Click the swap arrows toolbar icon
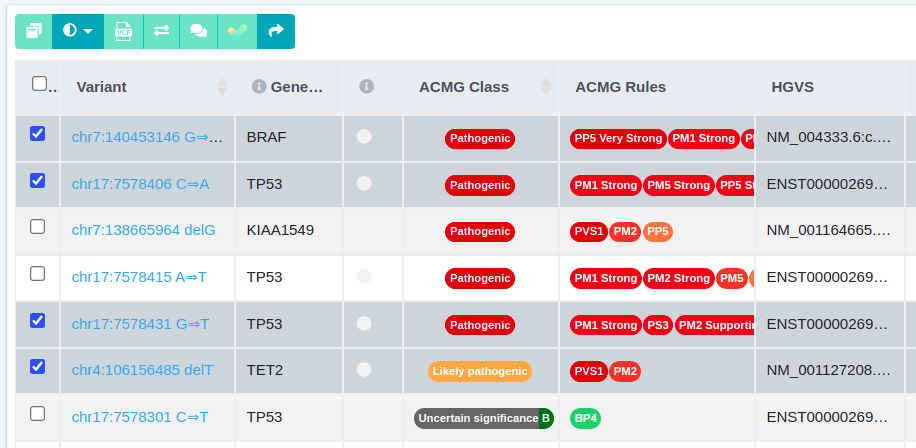 (x=161, y=31)
